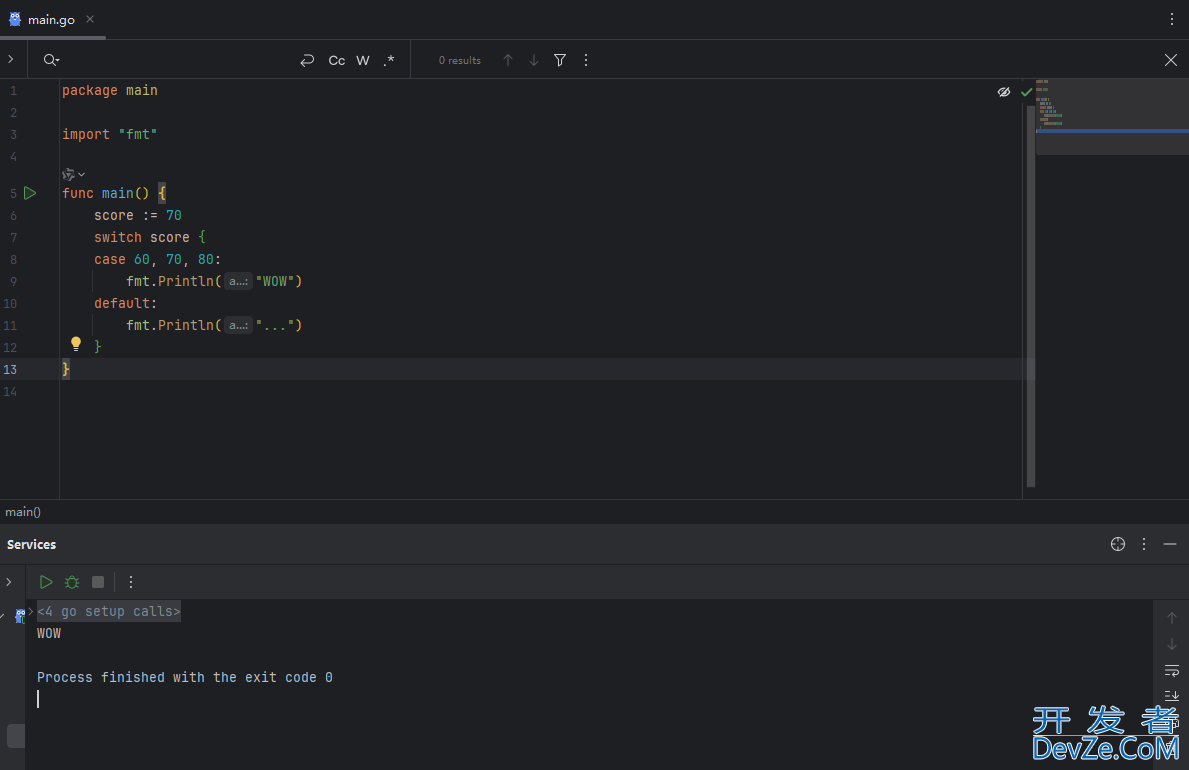Image resolution: width=1189 pixels, height=770 pixels.
Task: Expand the replace field chevron
Action: coord(11,59)
